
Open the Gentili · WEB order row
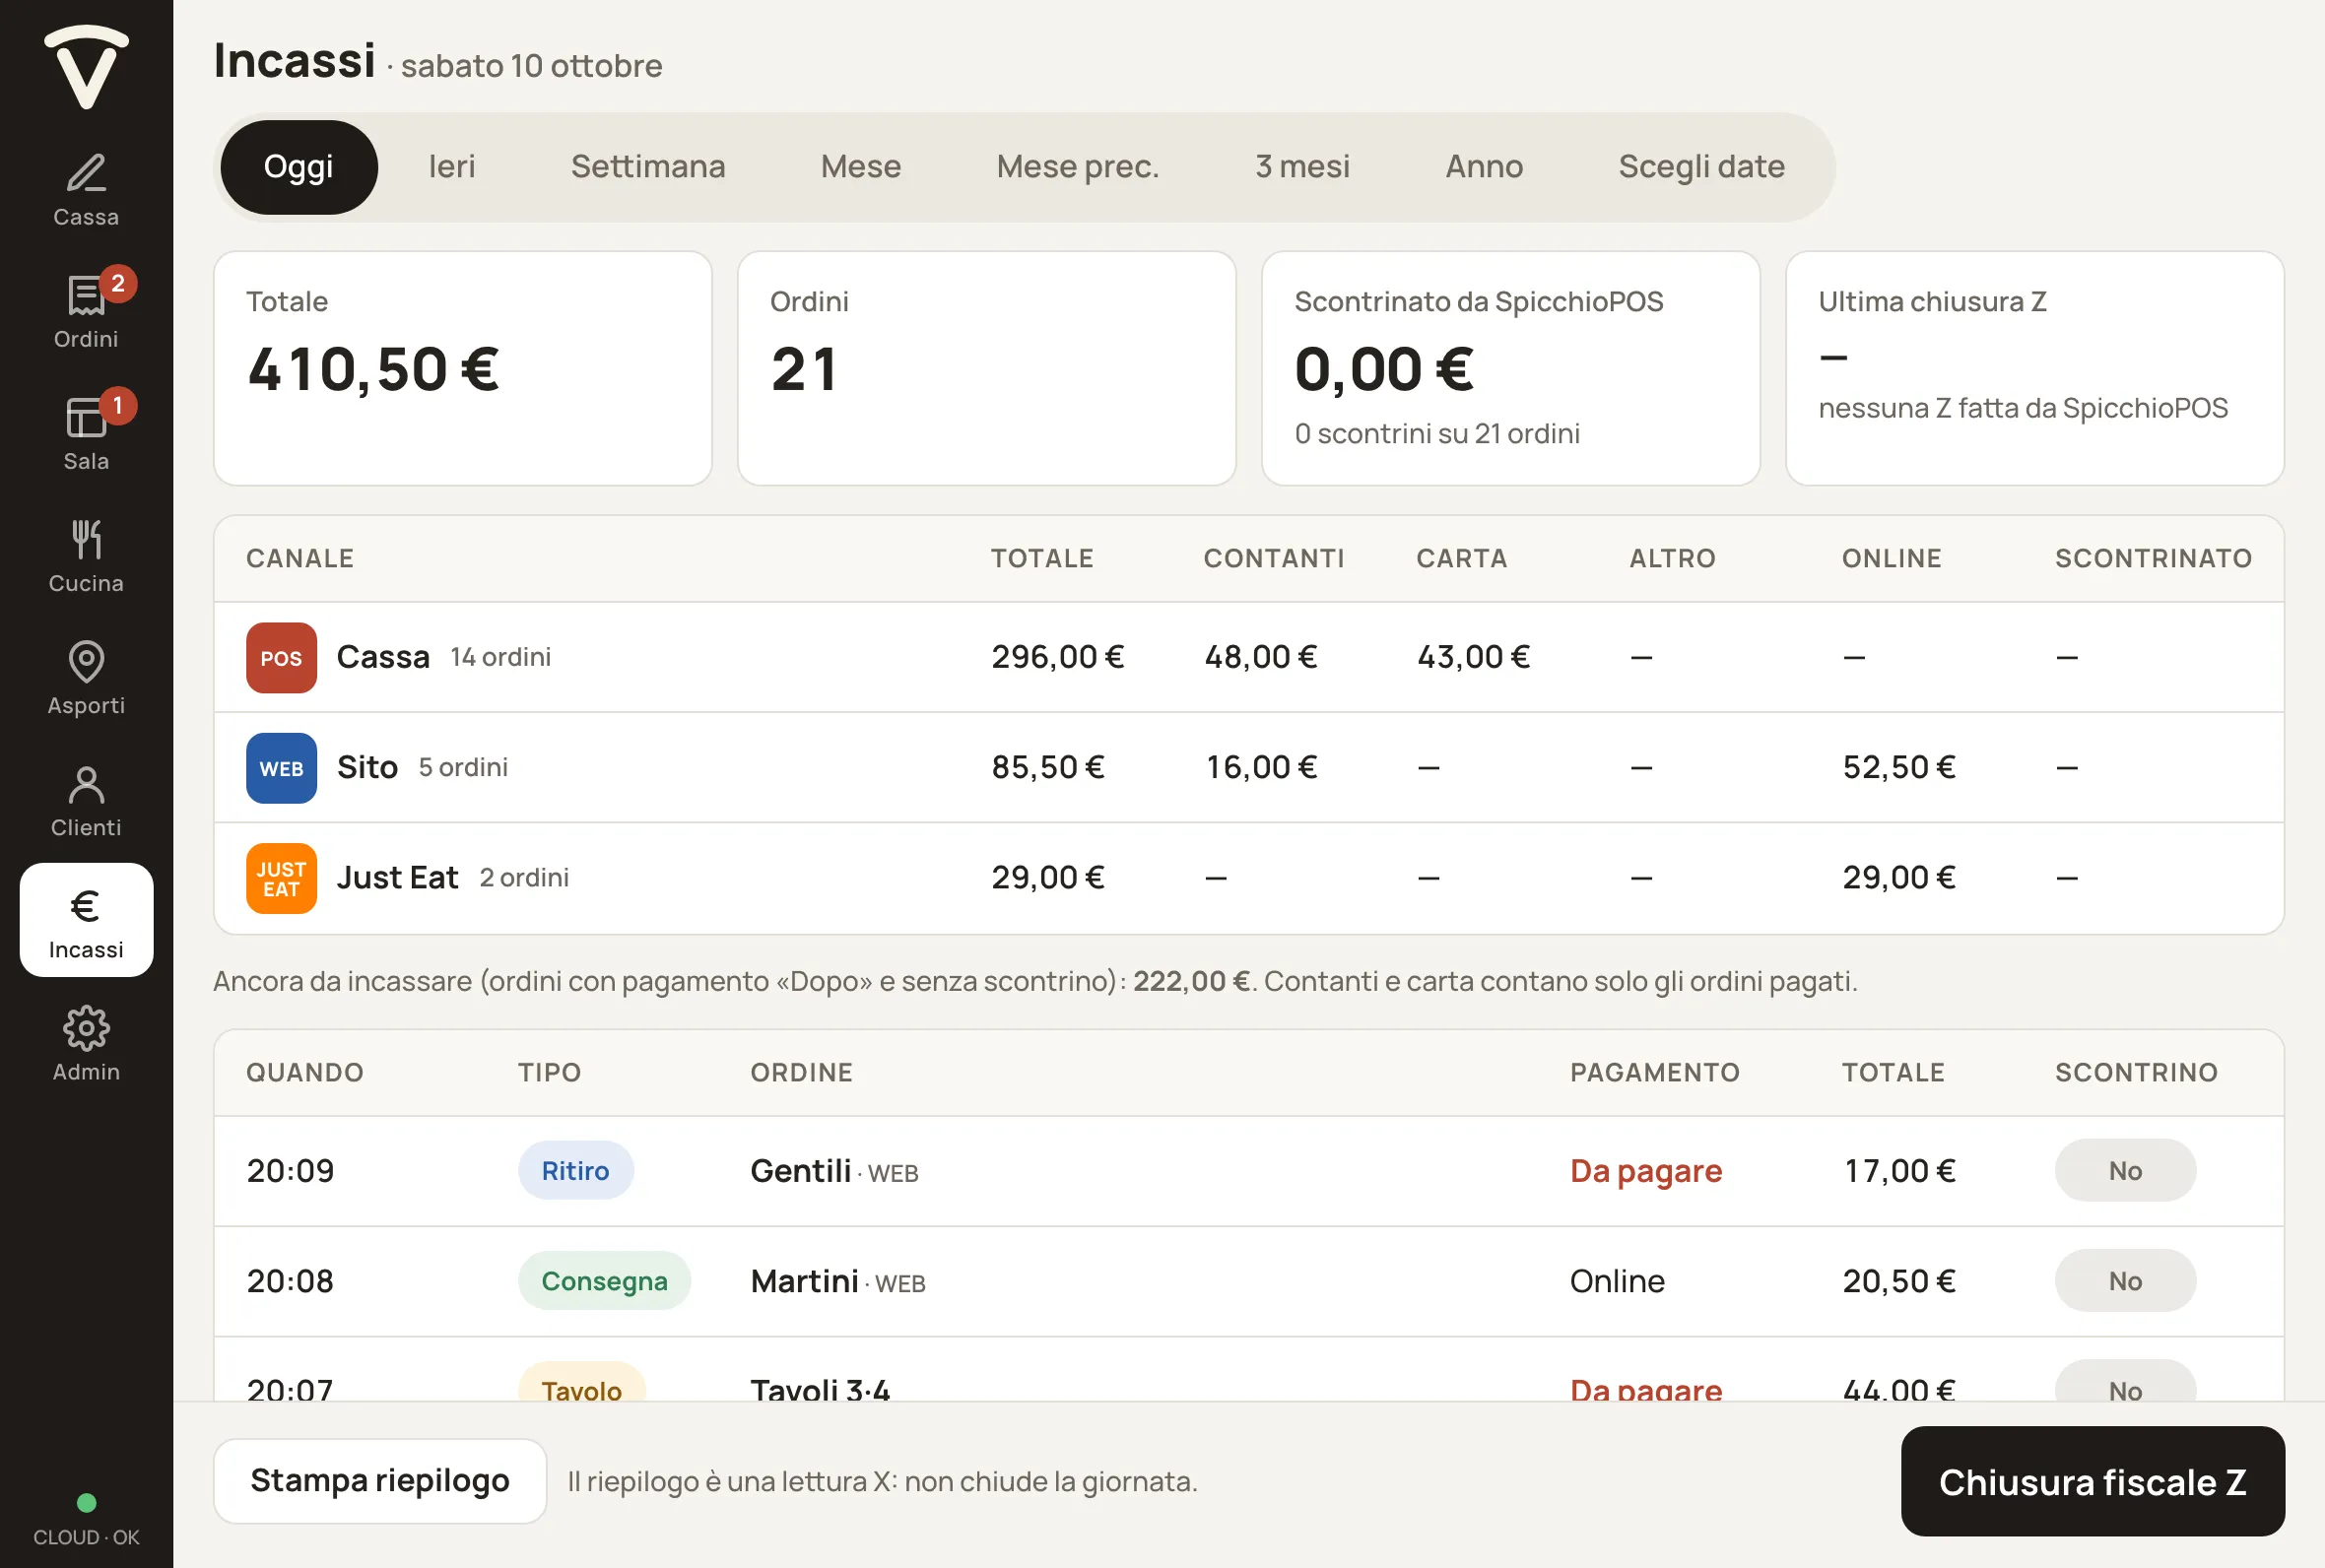pyautogui.click(x=1248, y=1171)
